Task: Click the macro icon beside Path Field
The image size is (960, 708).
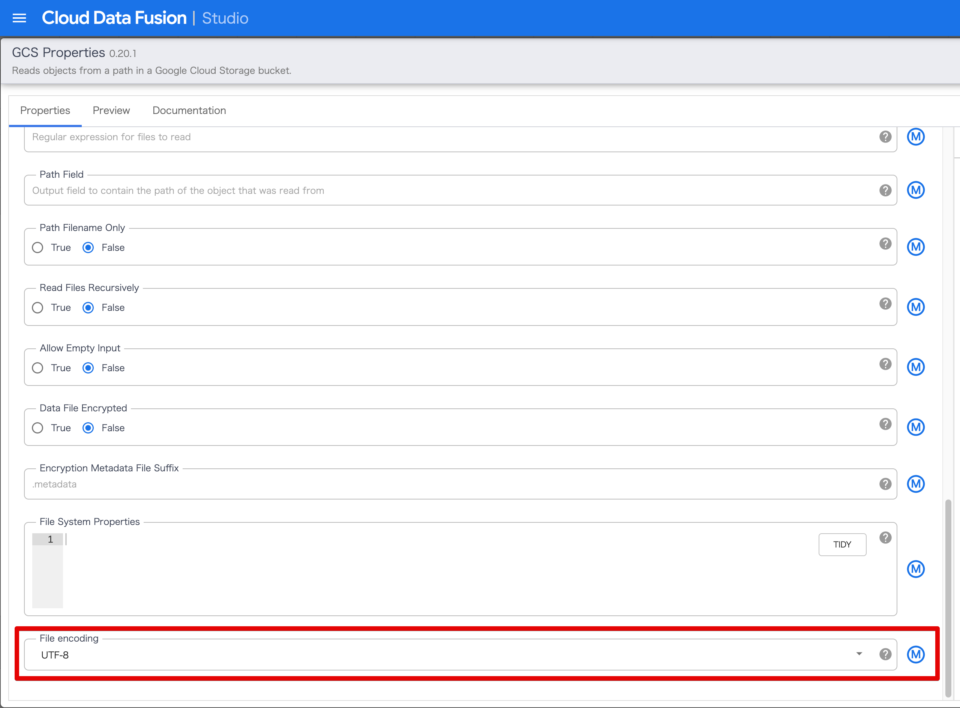Action: click(x=915, y=189)
